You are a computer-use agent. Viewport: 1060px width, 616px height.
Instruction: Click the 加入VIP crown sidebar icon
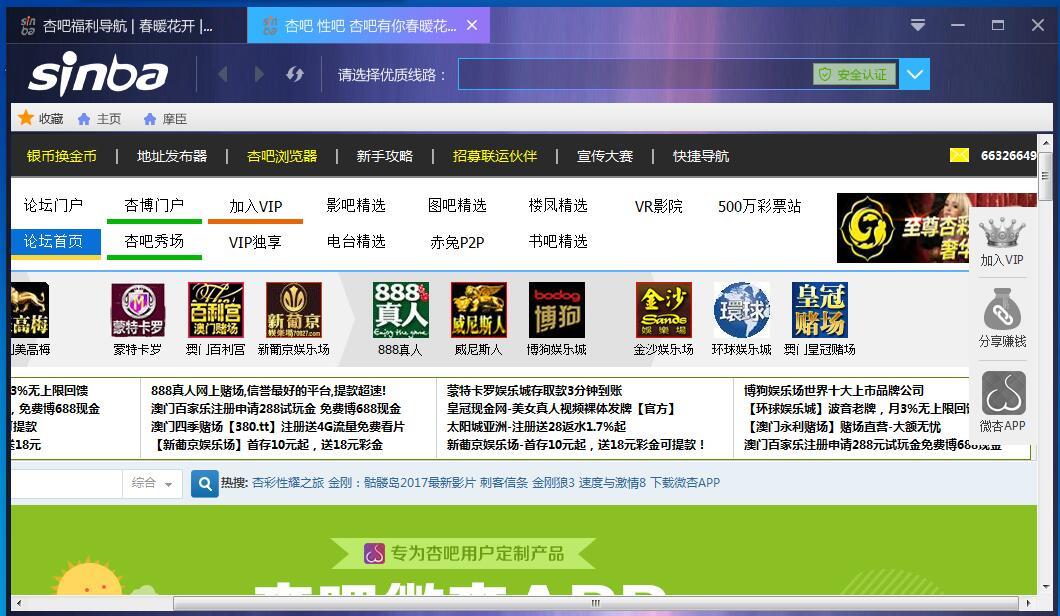[1002, 241]
